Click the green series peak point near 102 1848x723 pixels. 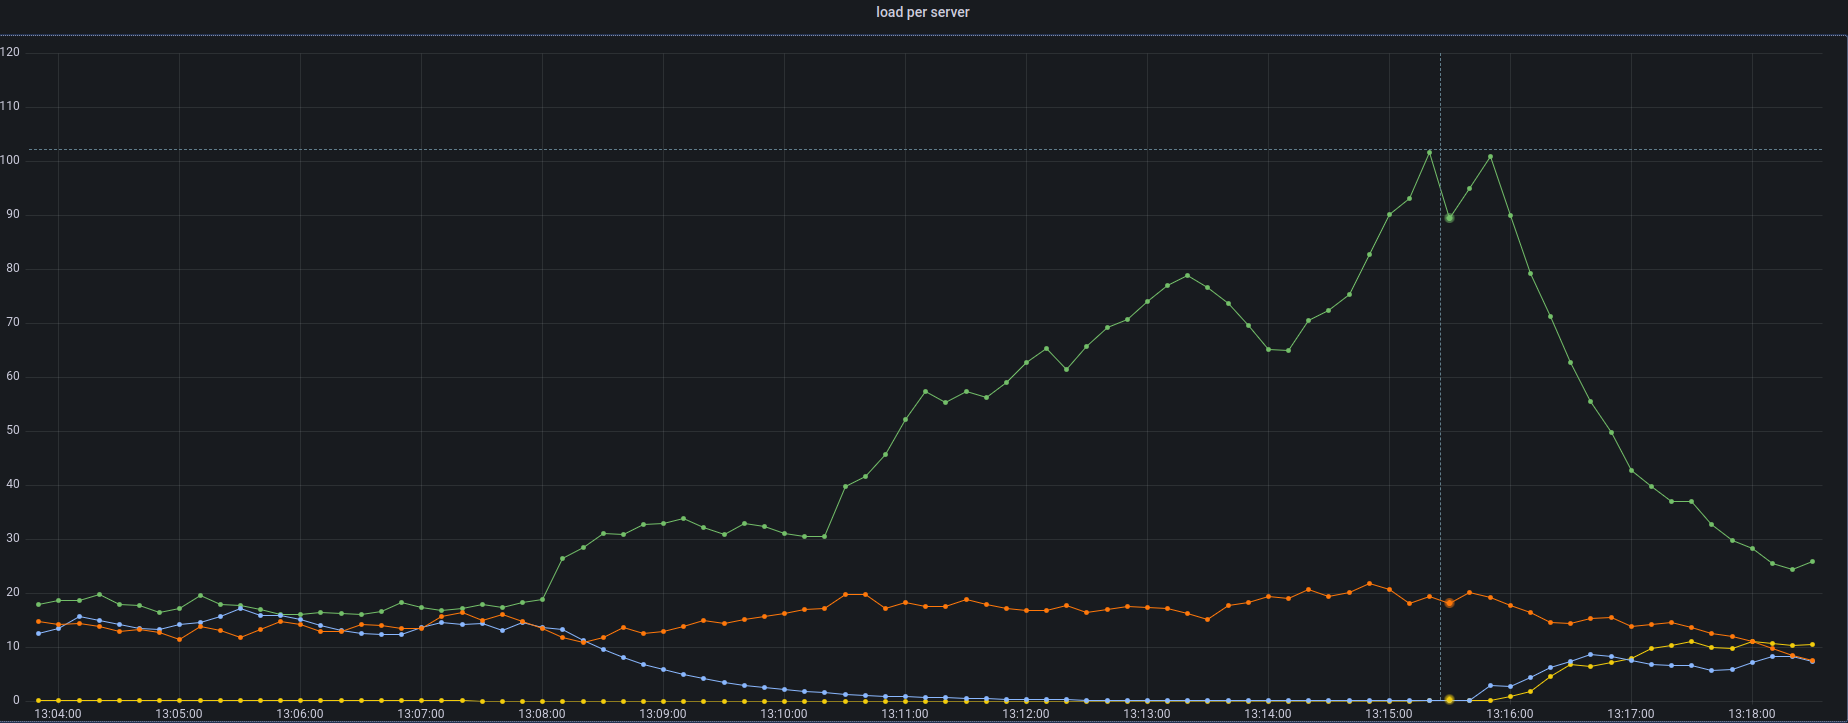click(1429, 152)
